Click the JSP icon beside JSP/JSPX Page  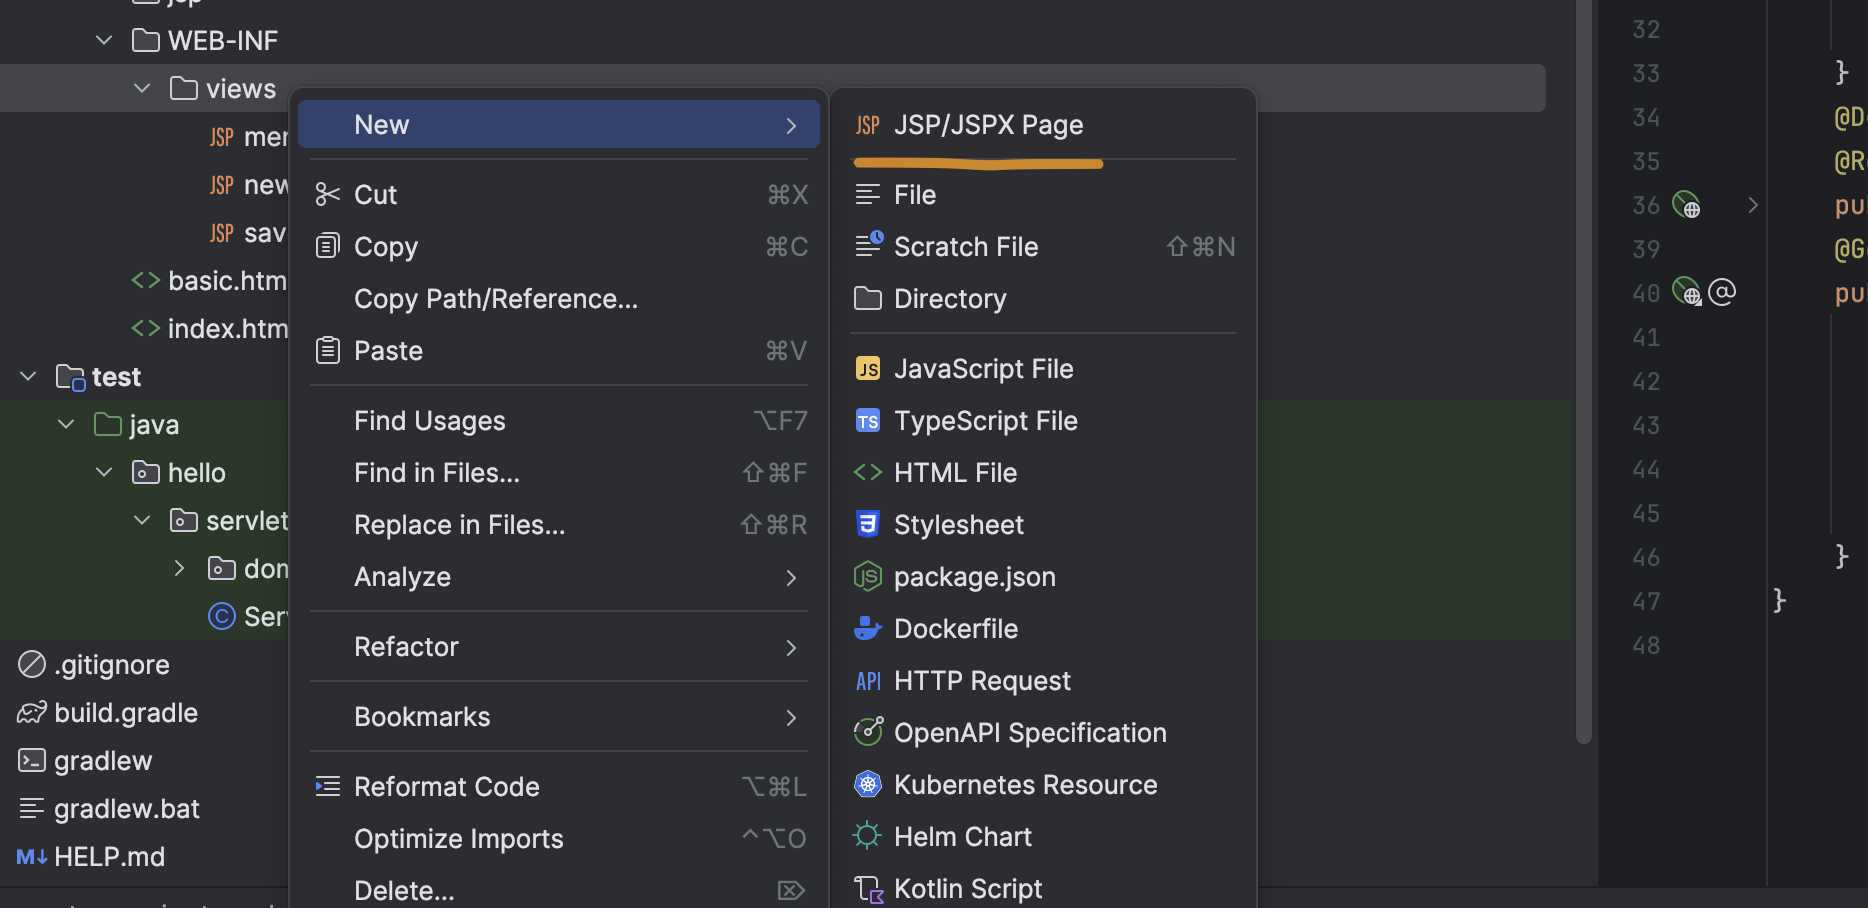[868, 125]
